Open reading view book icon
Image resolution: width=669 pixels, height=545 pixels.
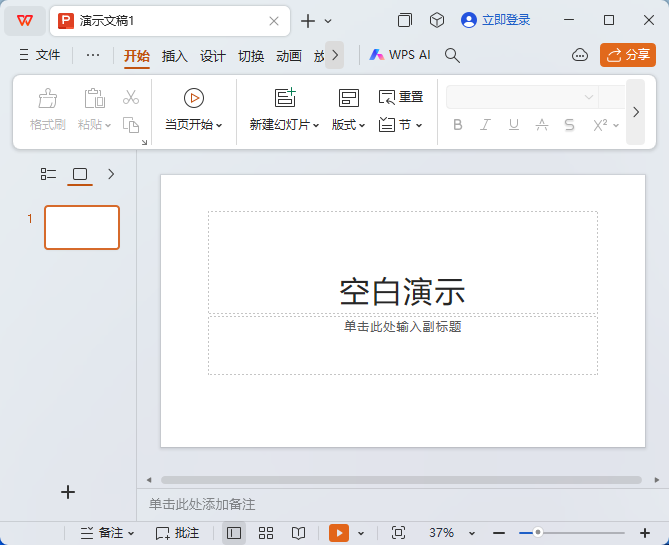pos(298,533)
